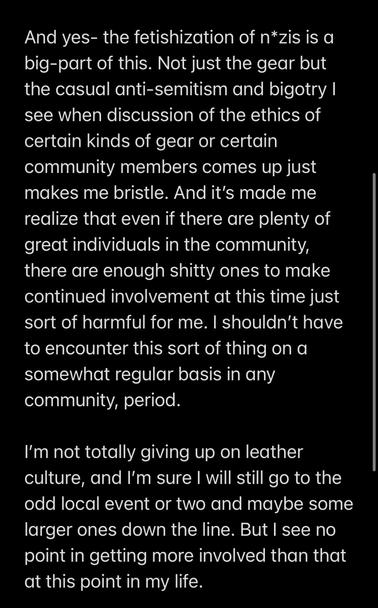
Task: Click the vertical scrollbar thumb on right edge
Action: [x=375, y=322]
